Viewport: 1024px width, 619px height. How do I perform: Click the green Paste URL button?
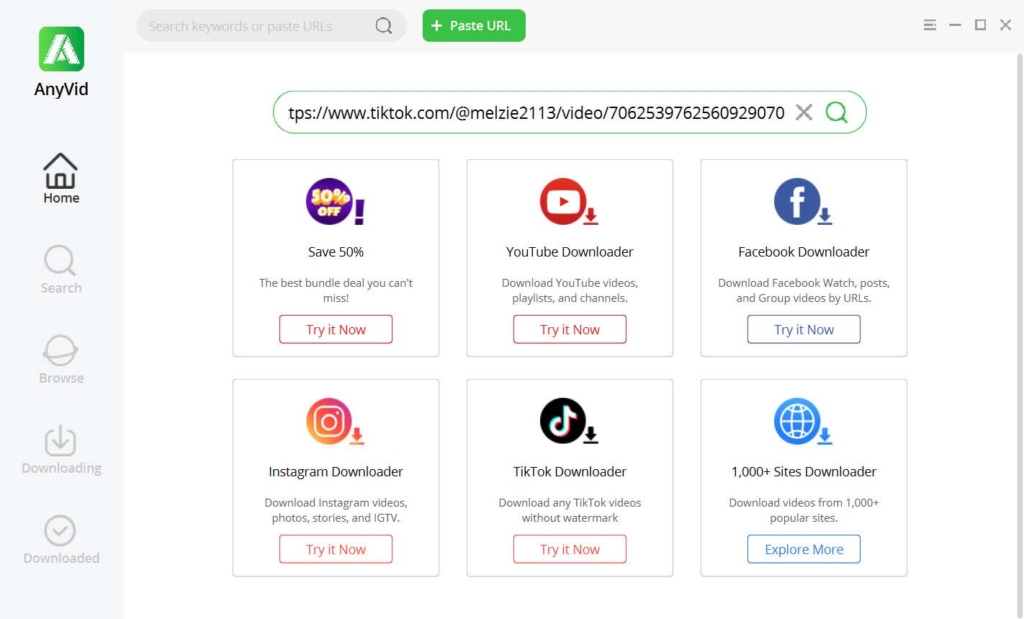pyautogui.click(x=473, y=25)
